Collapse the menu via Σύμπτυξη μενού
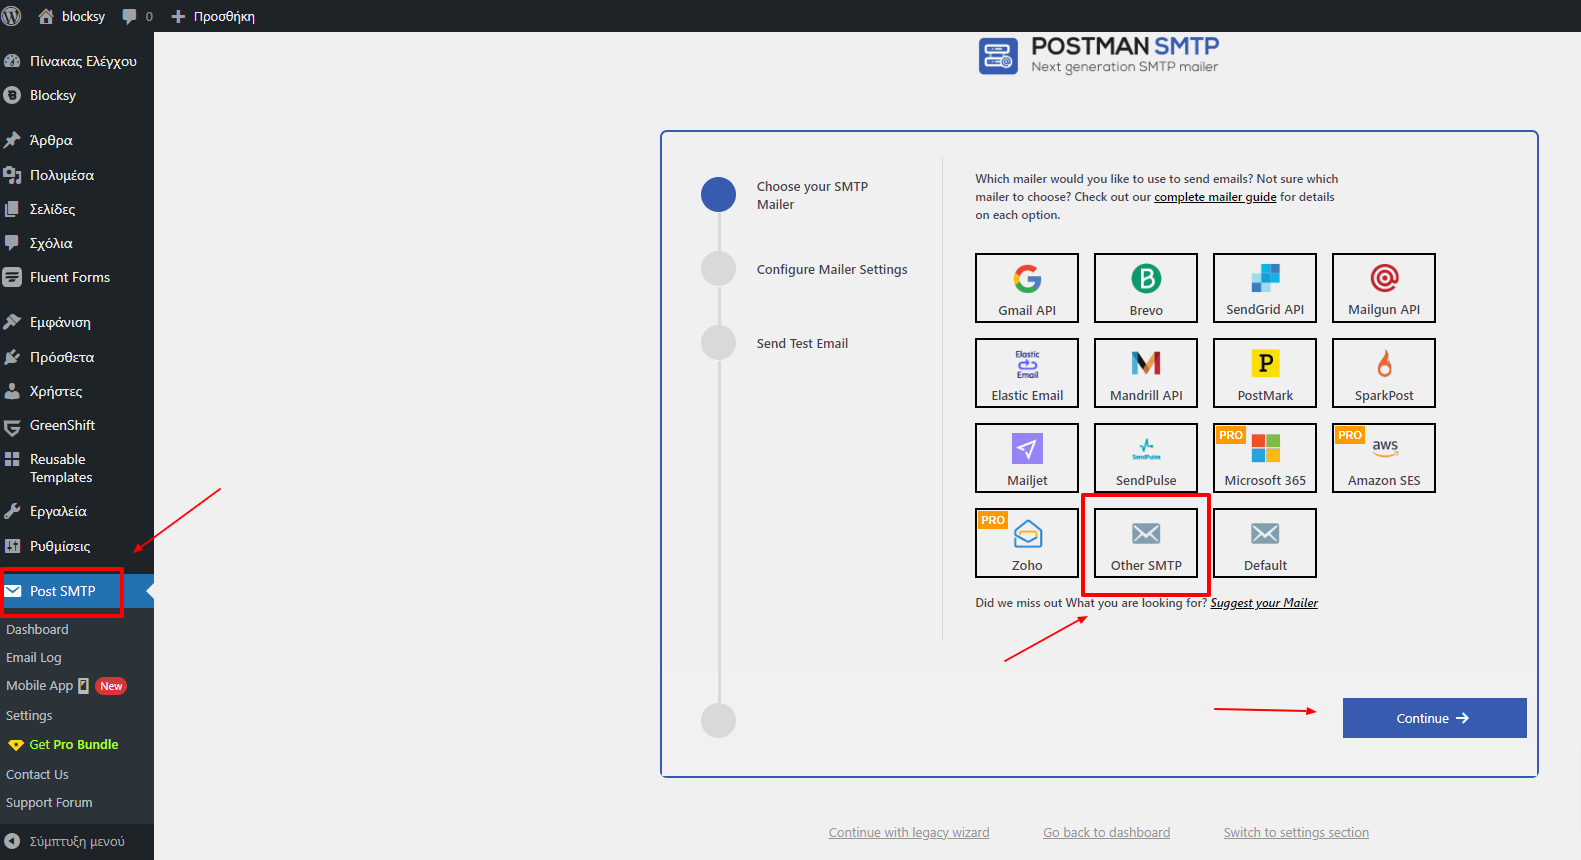Image resolution: width=1581 pixels, height=860 pixels. [77, 841]
